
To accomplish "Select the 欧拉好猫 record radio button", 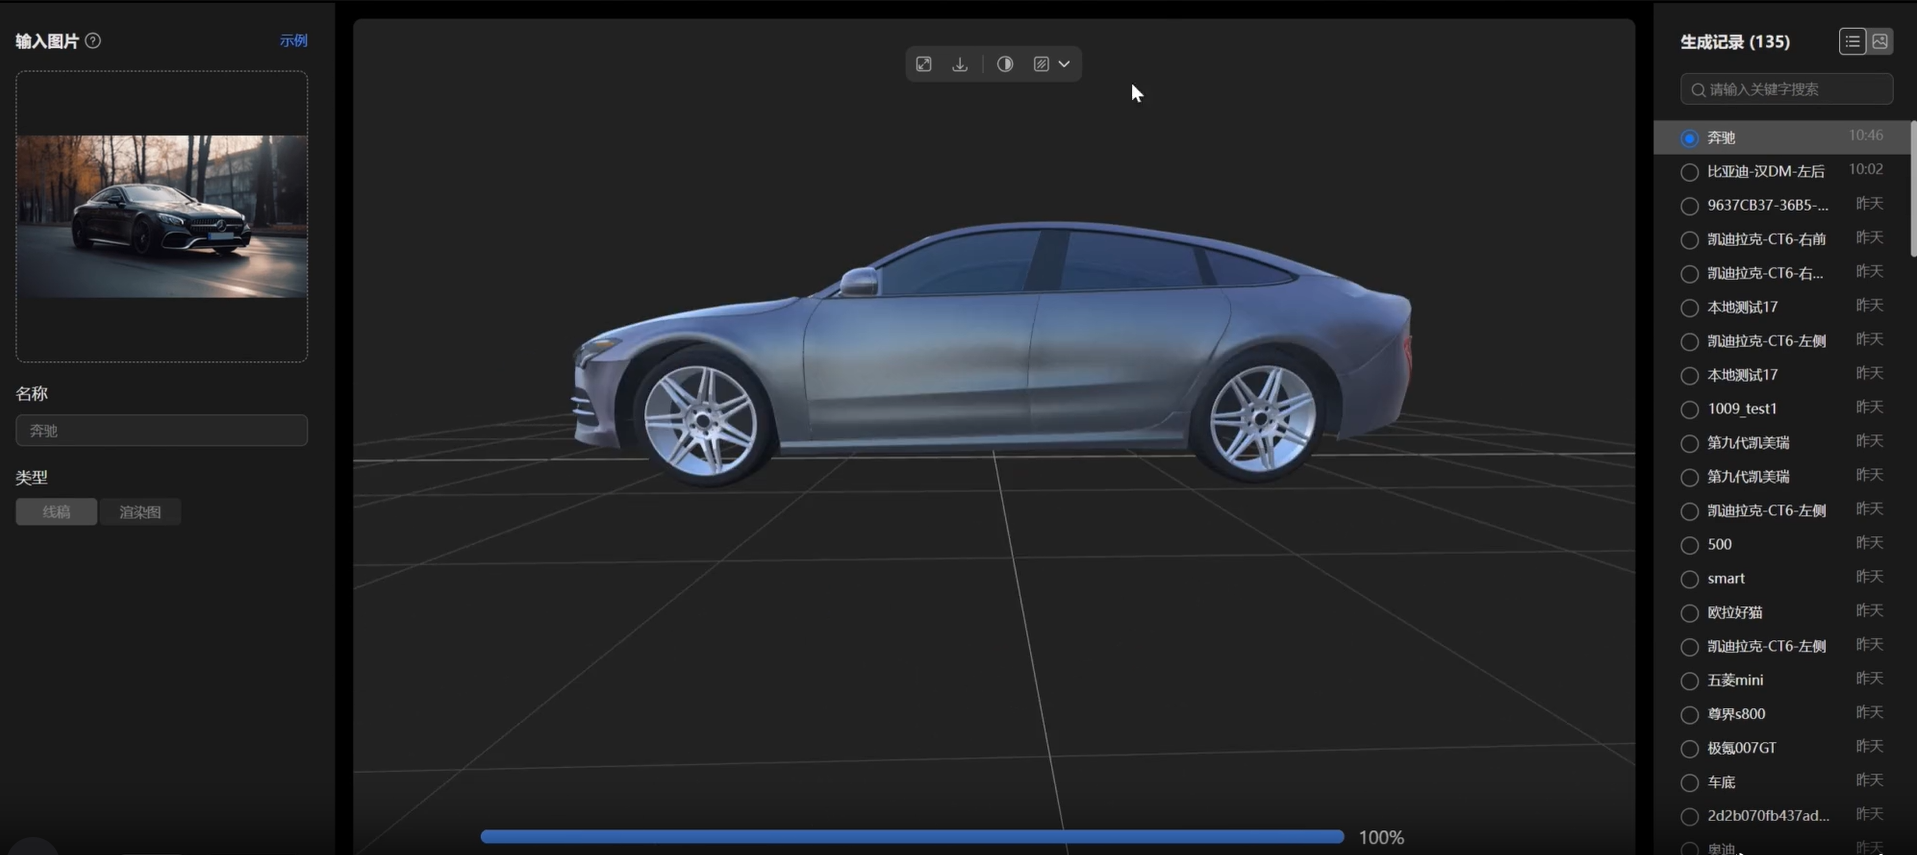I will pyautogui.click(x=1689, y=613).
